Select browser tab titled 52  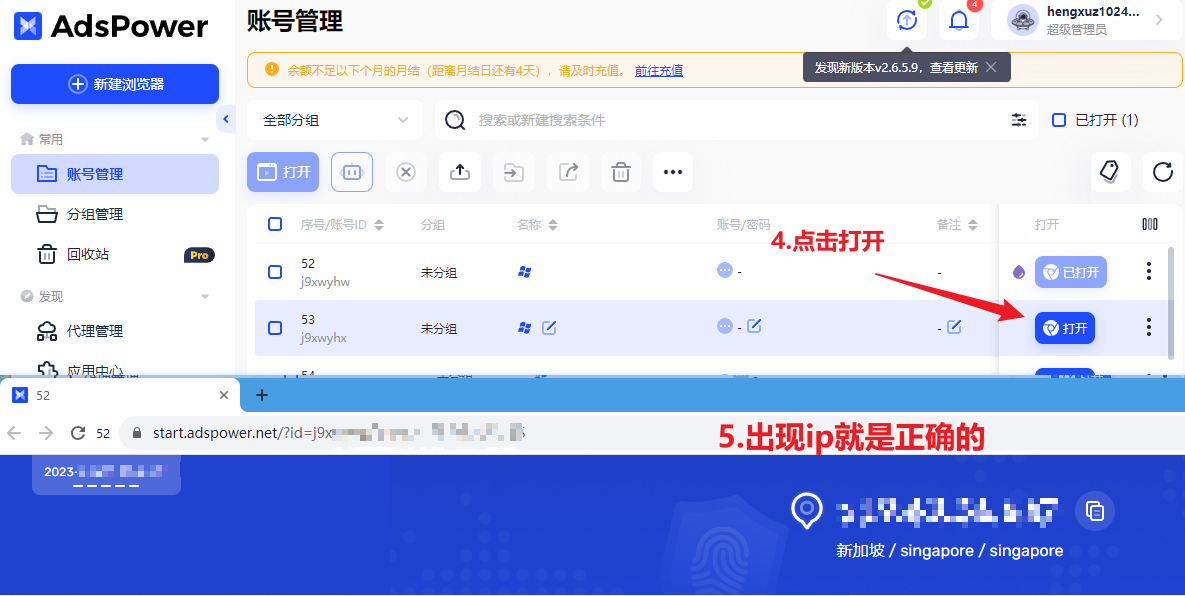pos(121,395)
